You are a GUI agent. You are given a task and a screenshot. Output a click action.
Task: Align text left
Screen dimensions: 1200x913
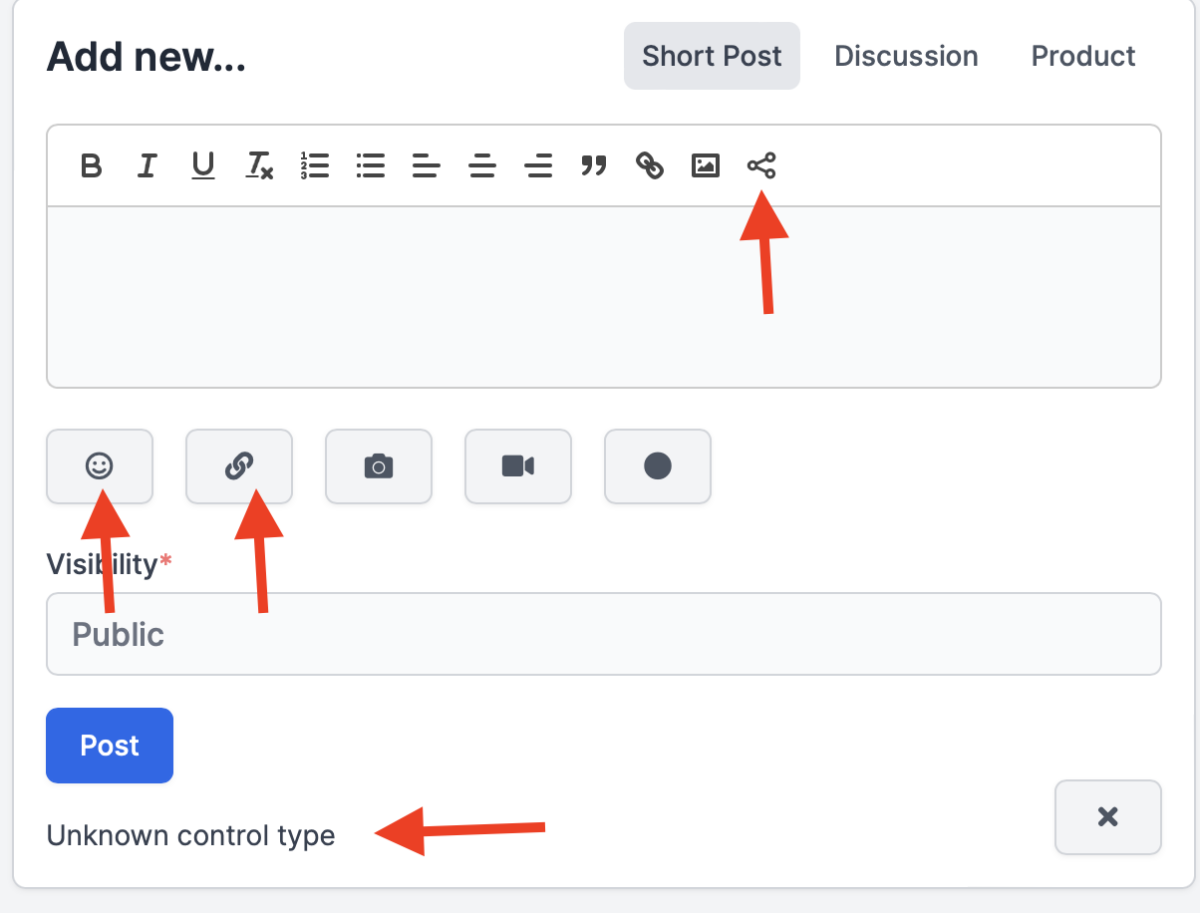coord(427,166)
